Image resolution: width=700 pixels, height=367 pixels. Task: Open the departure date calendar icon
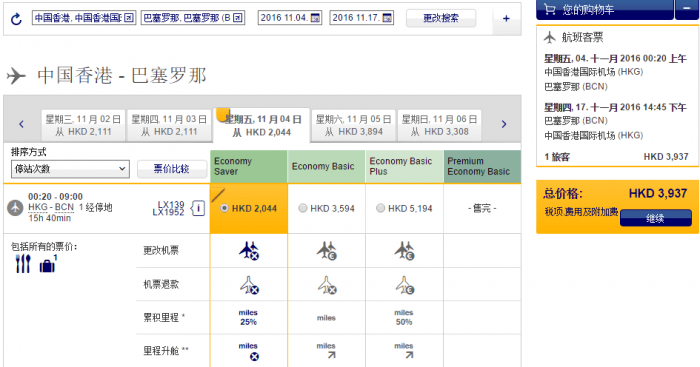(x=315, y=18)
